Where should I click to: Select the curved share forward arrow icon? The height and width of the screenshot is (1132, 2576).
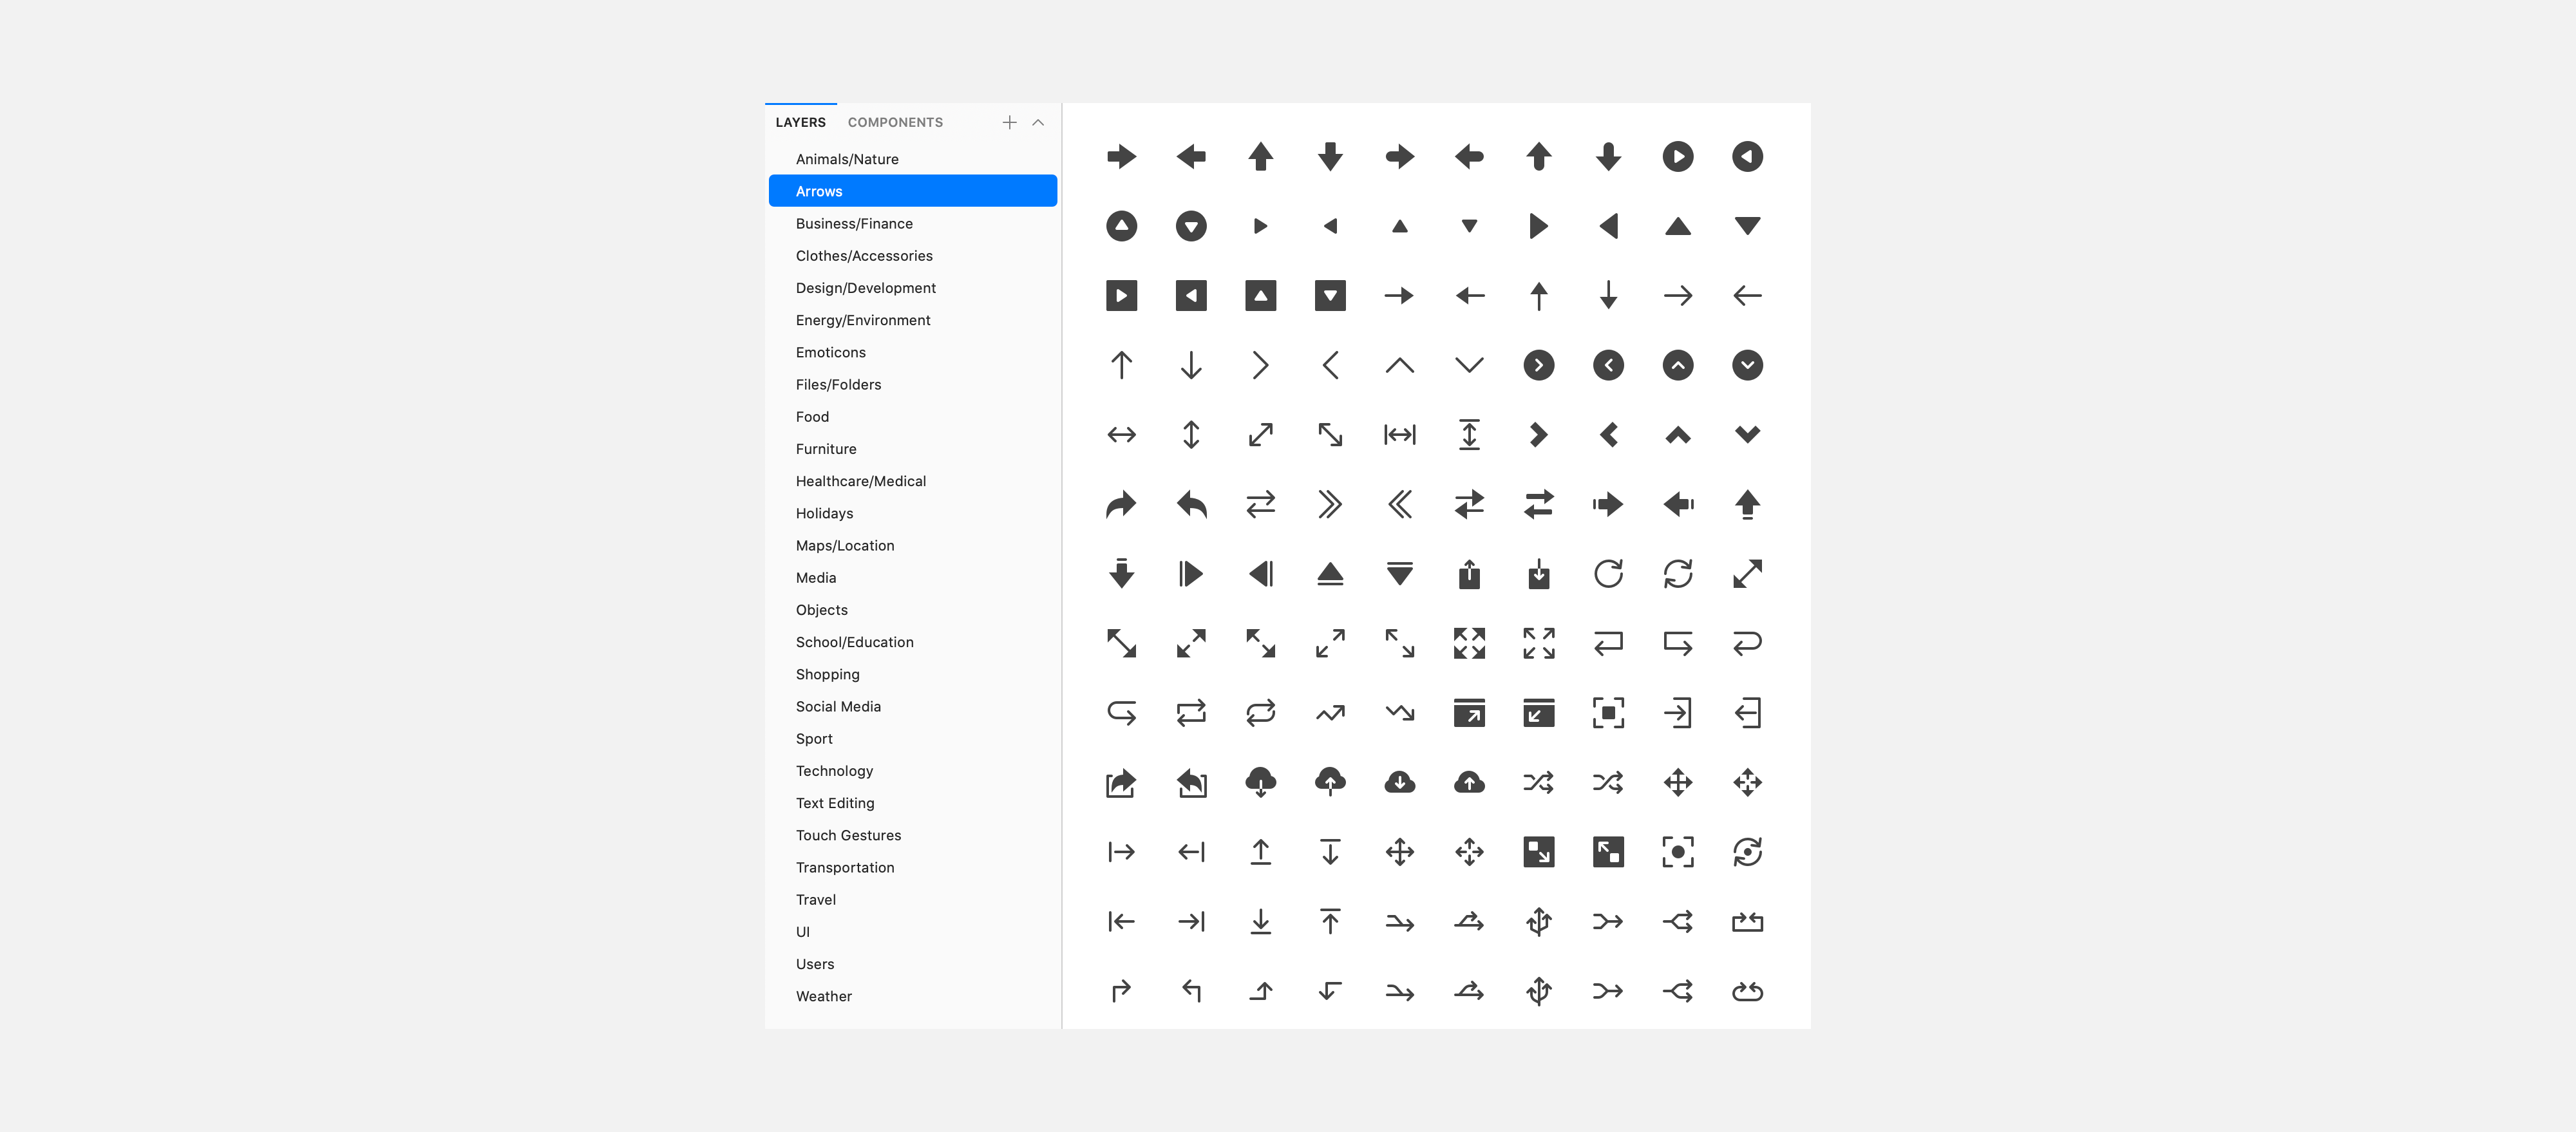(x=1121, y=504)
